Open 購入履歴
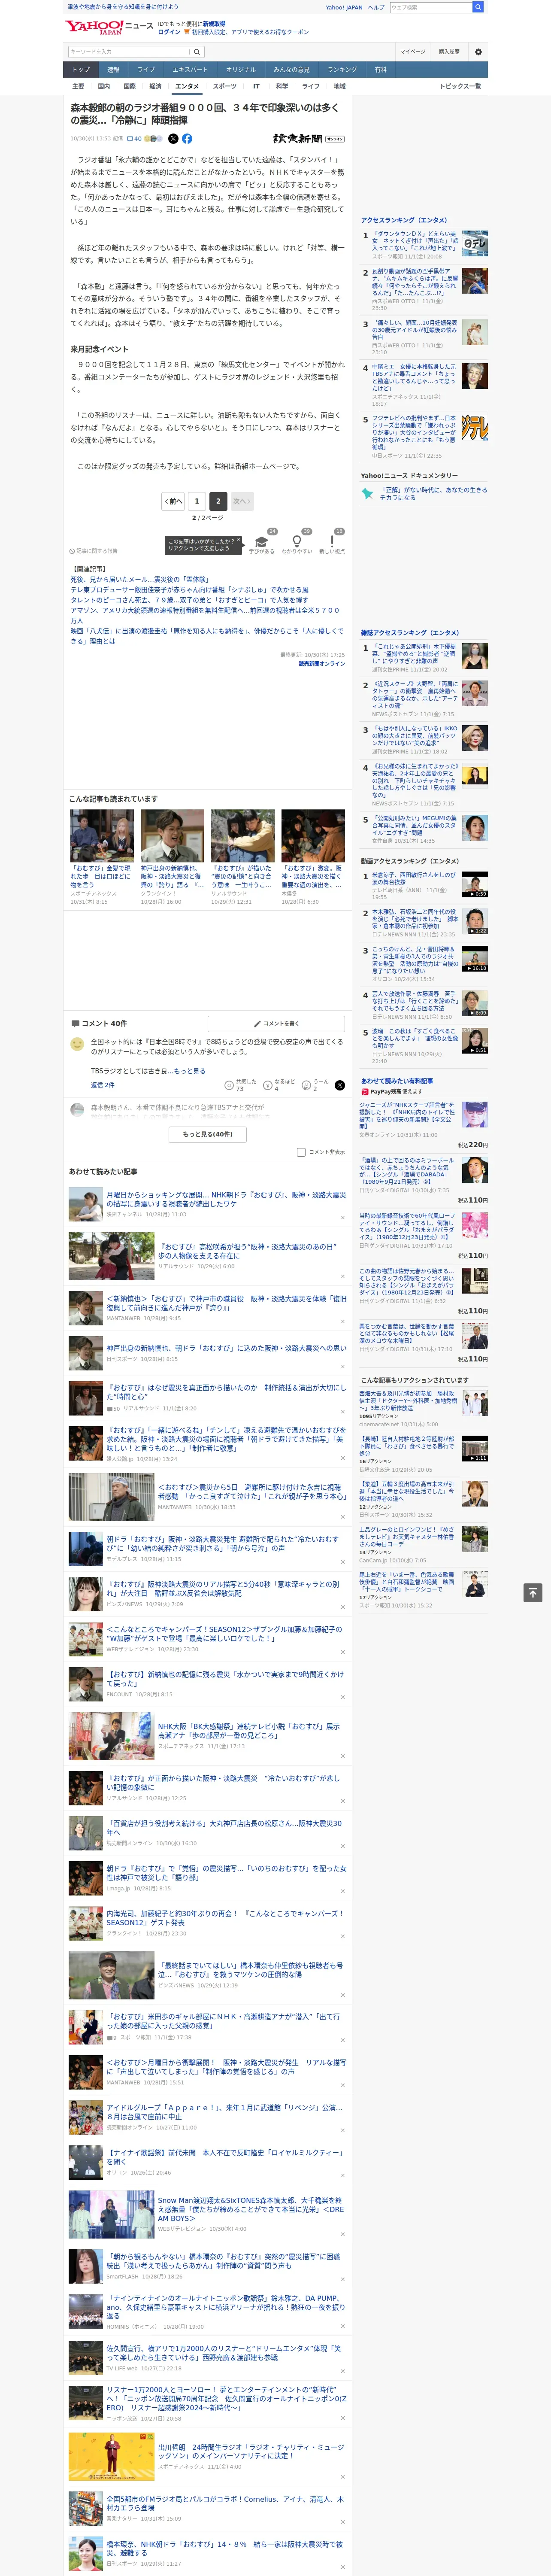The height and width of the screenshot is (2576, 551). pyautogui.click(x=449, y=51)
